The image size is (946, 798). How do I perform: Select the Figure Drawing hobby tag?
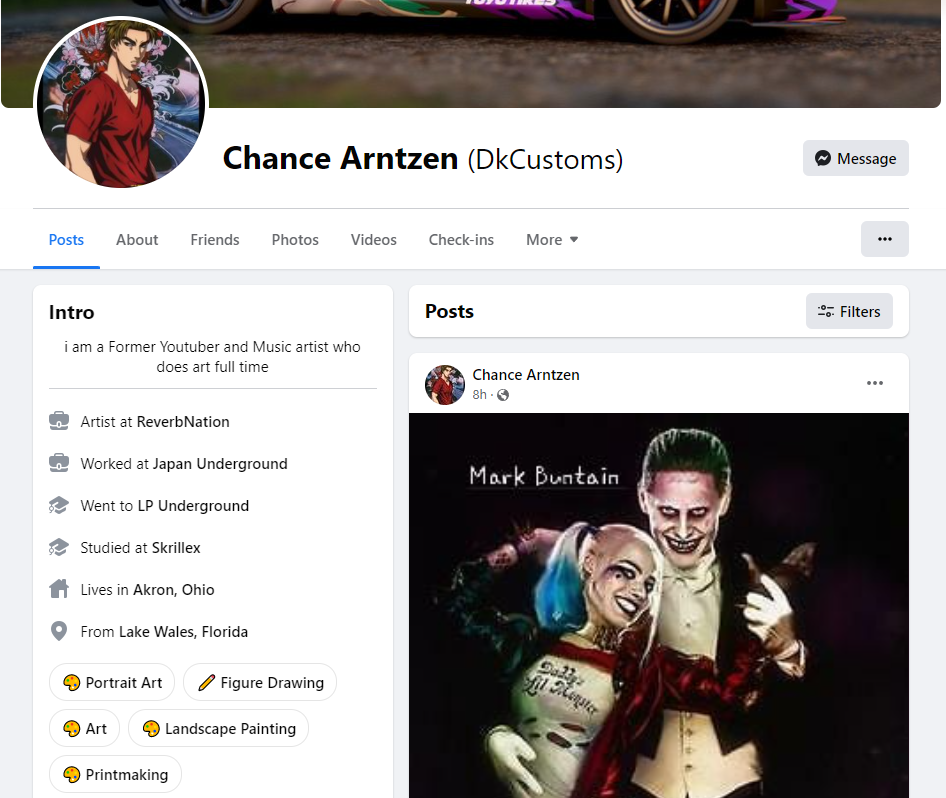tap(260, 682)
